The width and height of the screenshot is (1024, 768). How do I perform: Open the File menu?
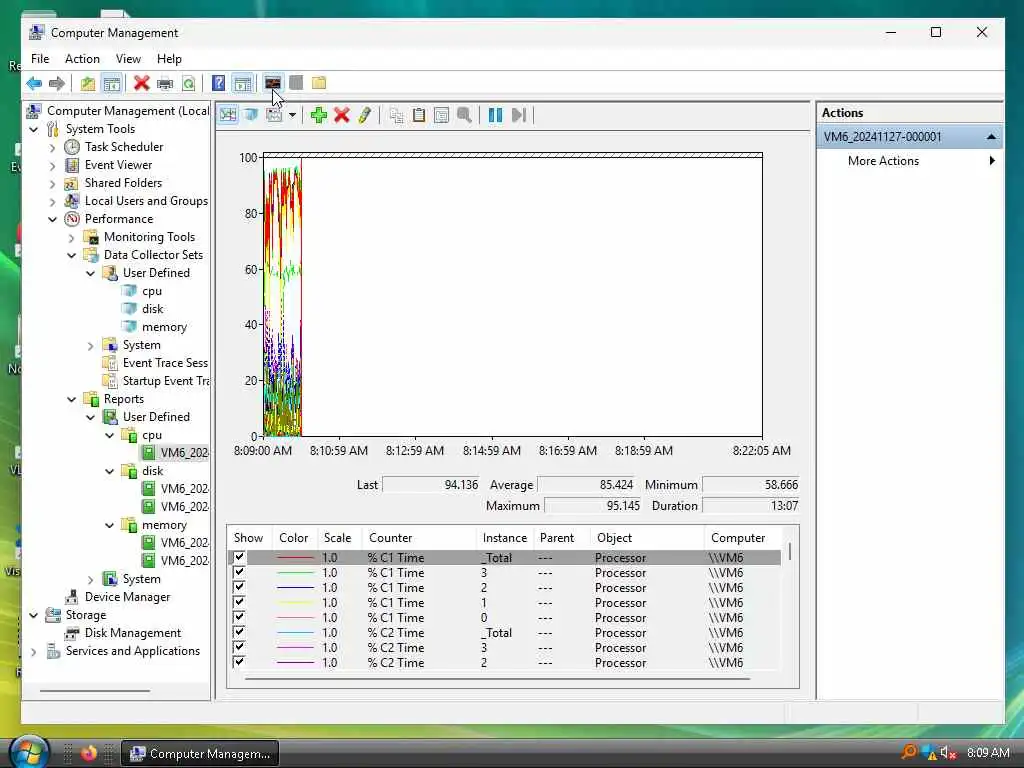pyautogui.click(x=40, y=59)
